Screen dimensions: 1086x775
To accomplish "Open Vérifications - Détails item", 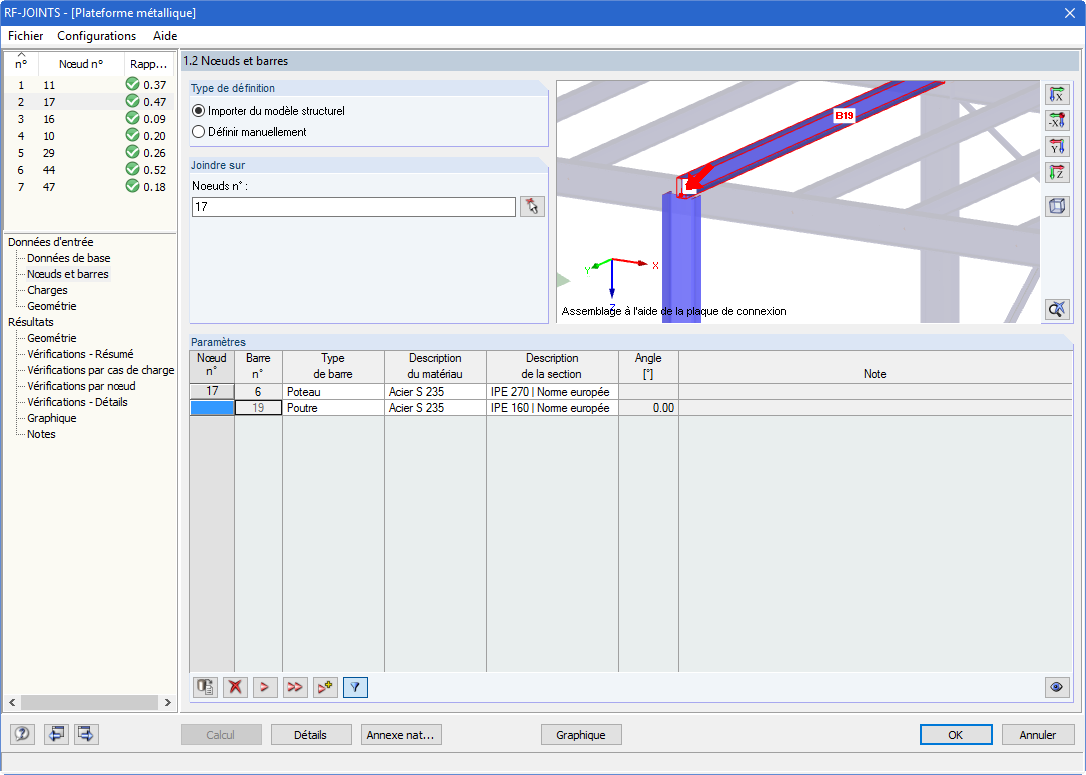I will click(x=77, y=402).
